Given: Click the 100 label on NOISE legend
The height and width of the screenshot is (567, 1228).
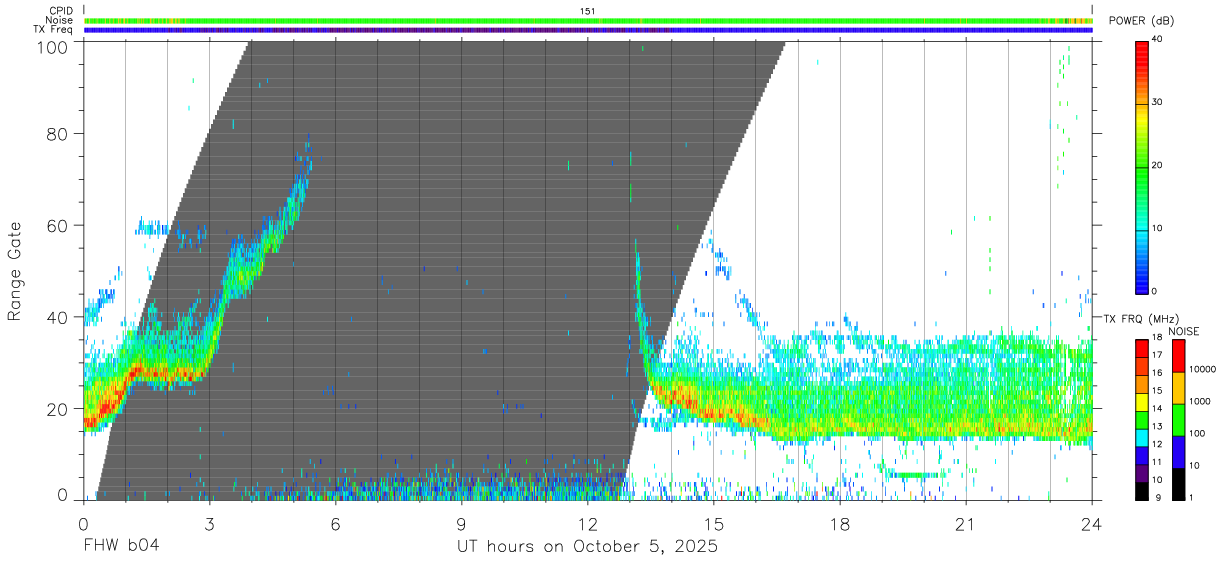Looking at the screenshot, I should pyautogui.click(x=1196, y=434).
